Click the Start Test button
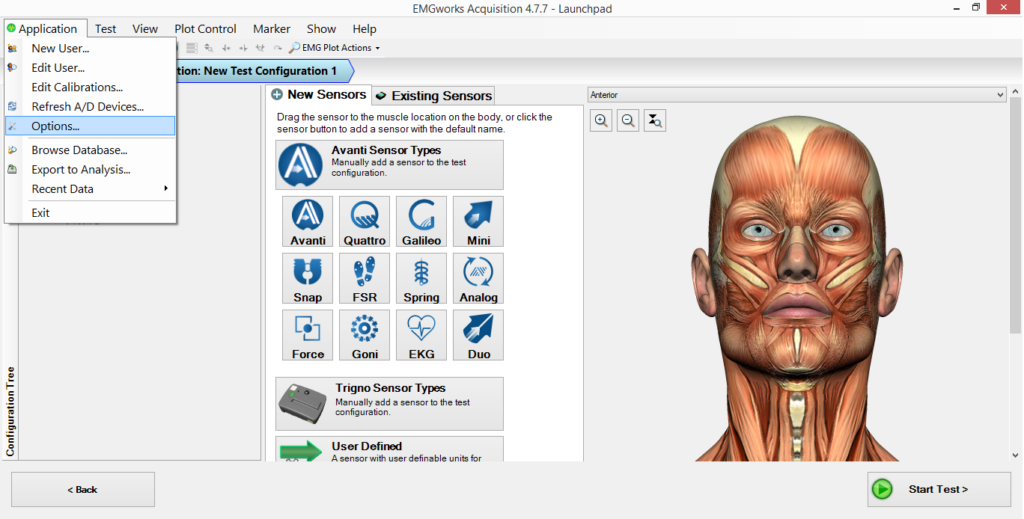The image size is (1024, 519). pyautogui.click(x=938, y=489)
